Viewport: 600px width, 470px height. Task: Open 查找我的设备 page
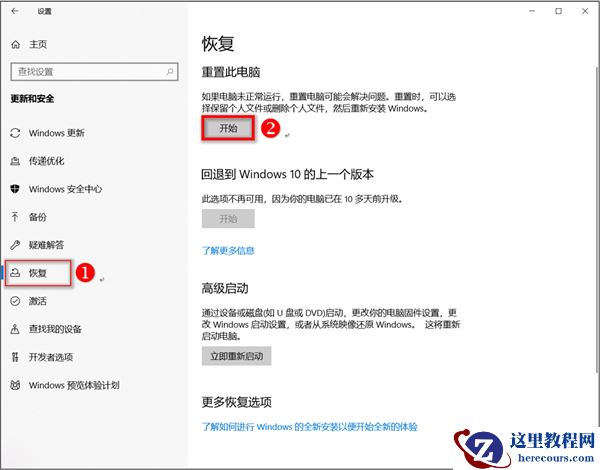(55, 329)
